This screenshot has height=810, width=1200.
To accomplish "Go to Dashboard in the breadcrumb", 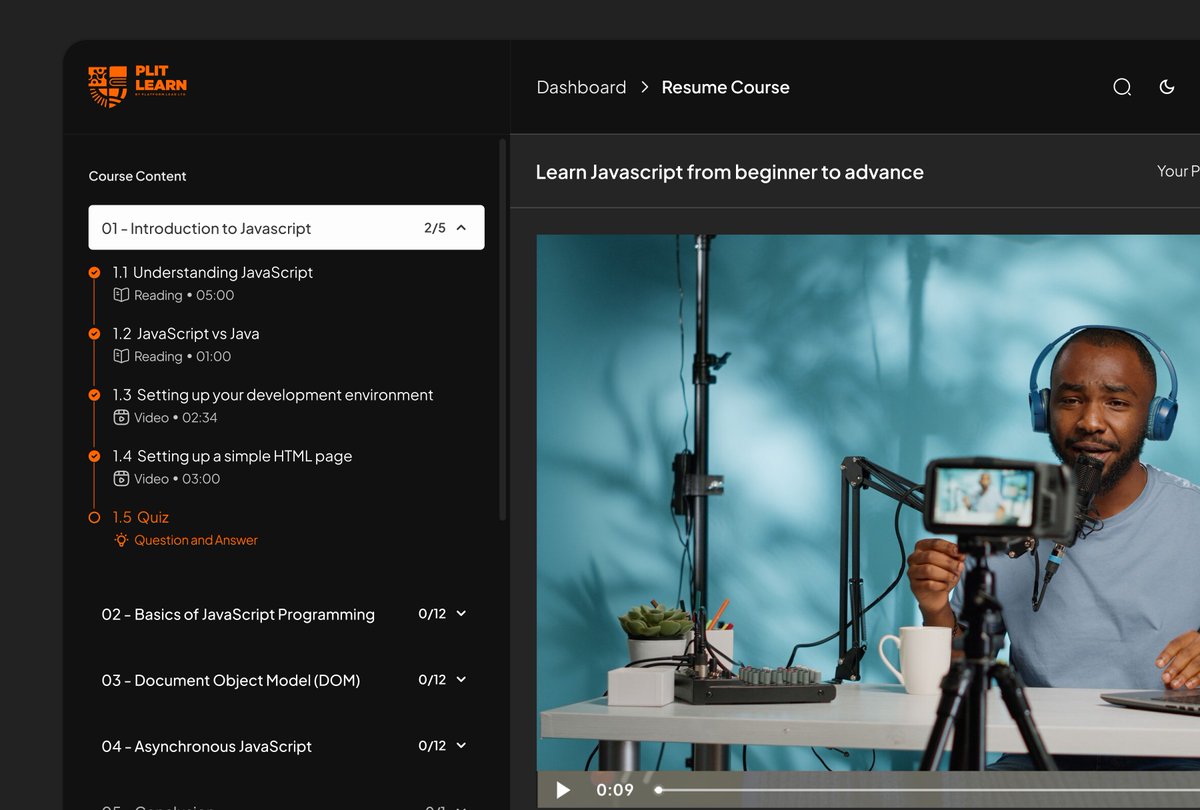I will click(x=581, y=87).
